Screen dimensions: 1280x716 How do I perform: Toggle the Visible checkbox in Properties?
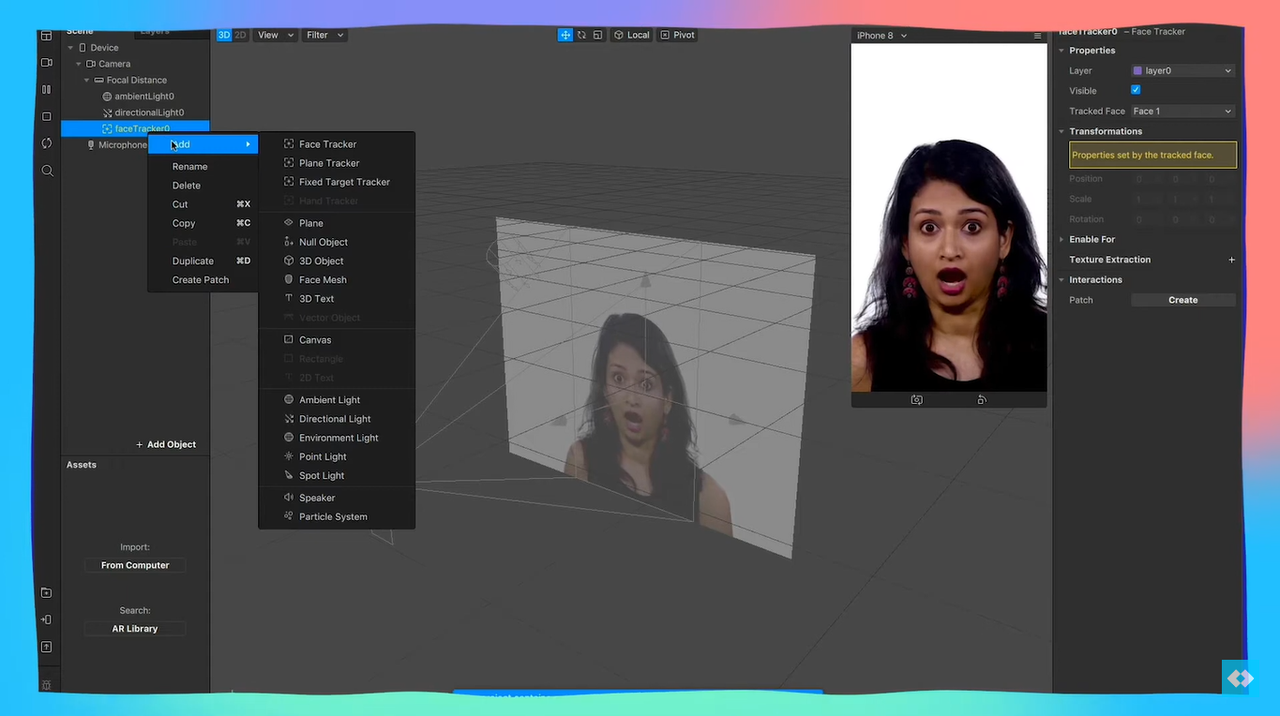[x=1136, y=90]
